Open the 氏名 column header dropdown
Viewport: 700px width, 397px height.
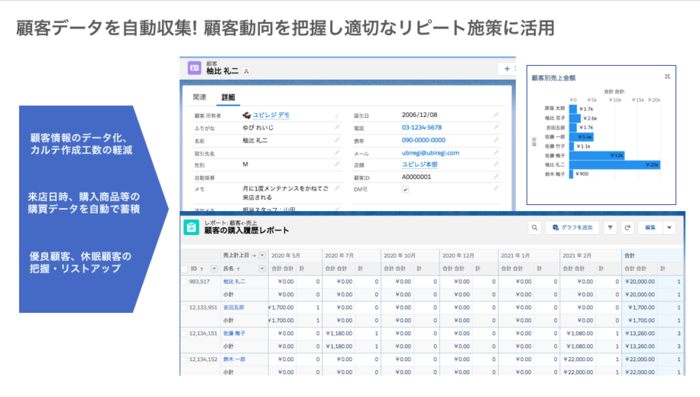pos(262,268)
